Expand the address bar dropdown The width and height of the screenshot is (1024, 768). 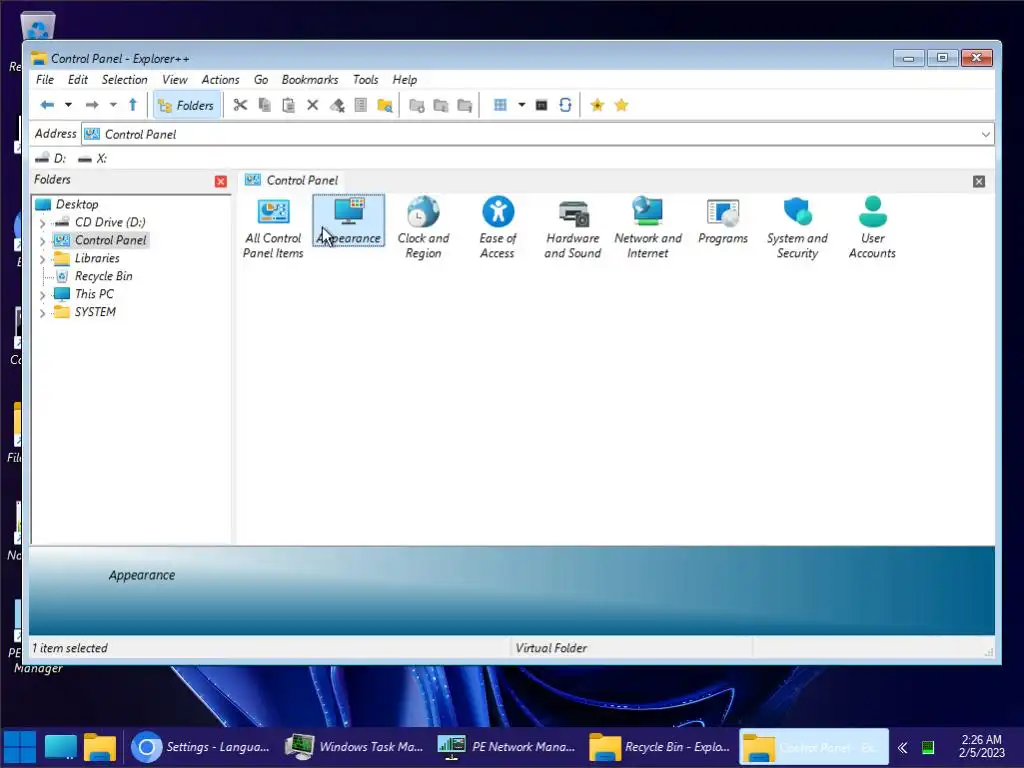[x=985, y=135]
